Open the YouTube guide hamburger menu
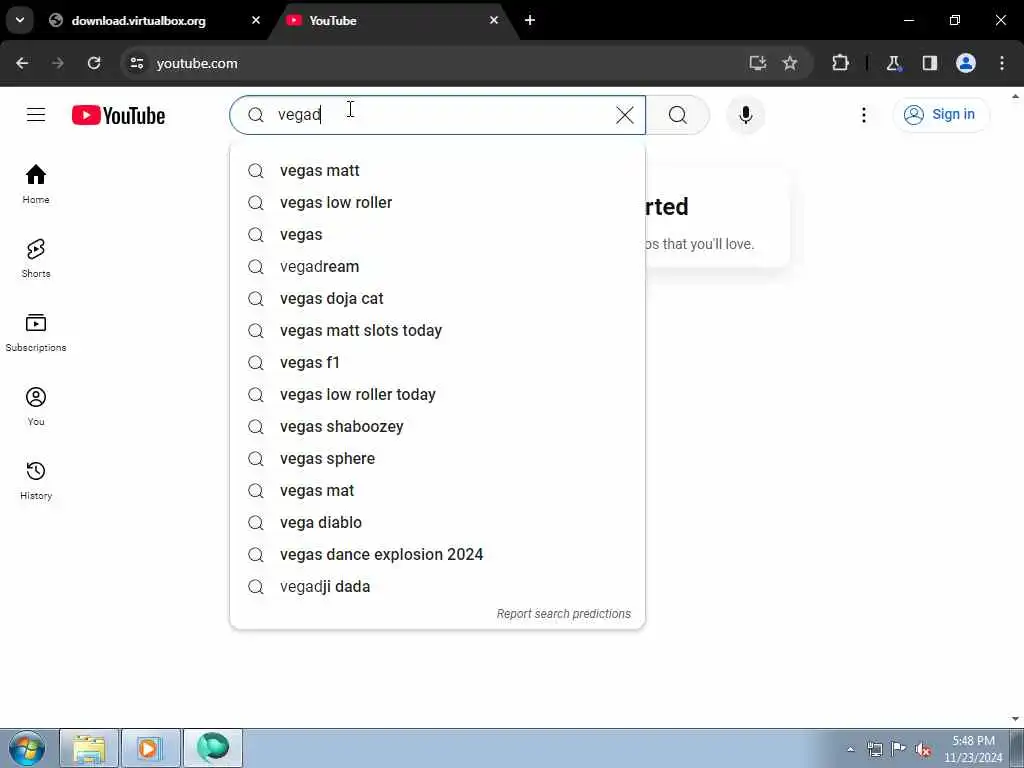The height and width of the screenshot is (768, 1024). [x=36, y=115]
